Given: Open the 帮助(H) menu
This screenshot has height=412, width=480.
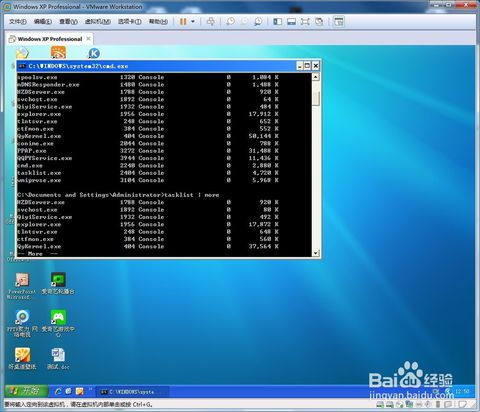Looking at the screenshot, I should pyautogui.click(x=158, y=22).
